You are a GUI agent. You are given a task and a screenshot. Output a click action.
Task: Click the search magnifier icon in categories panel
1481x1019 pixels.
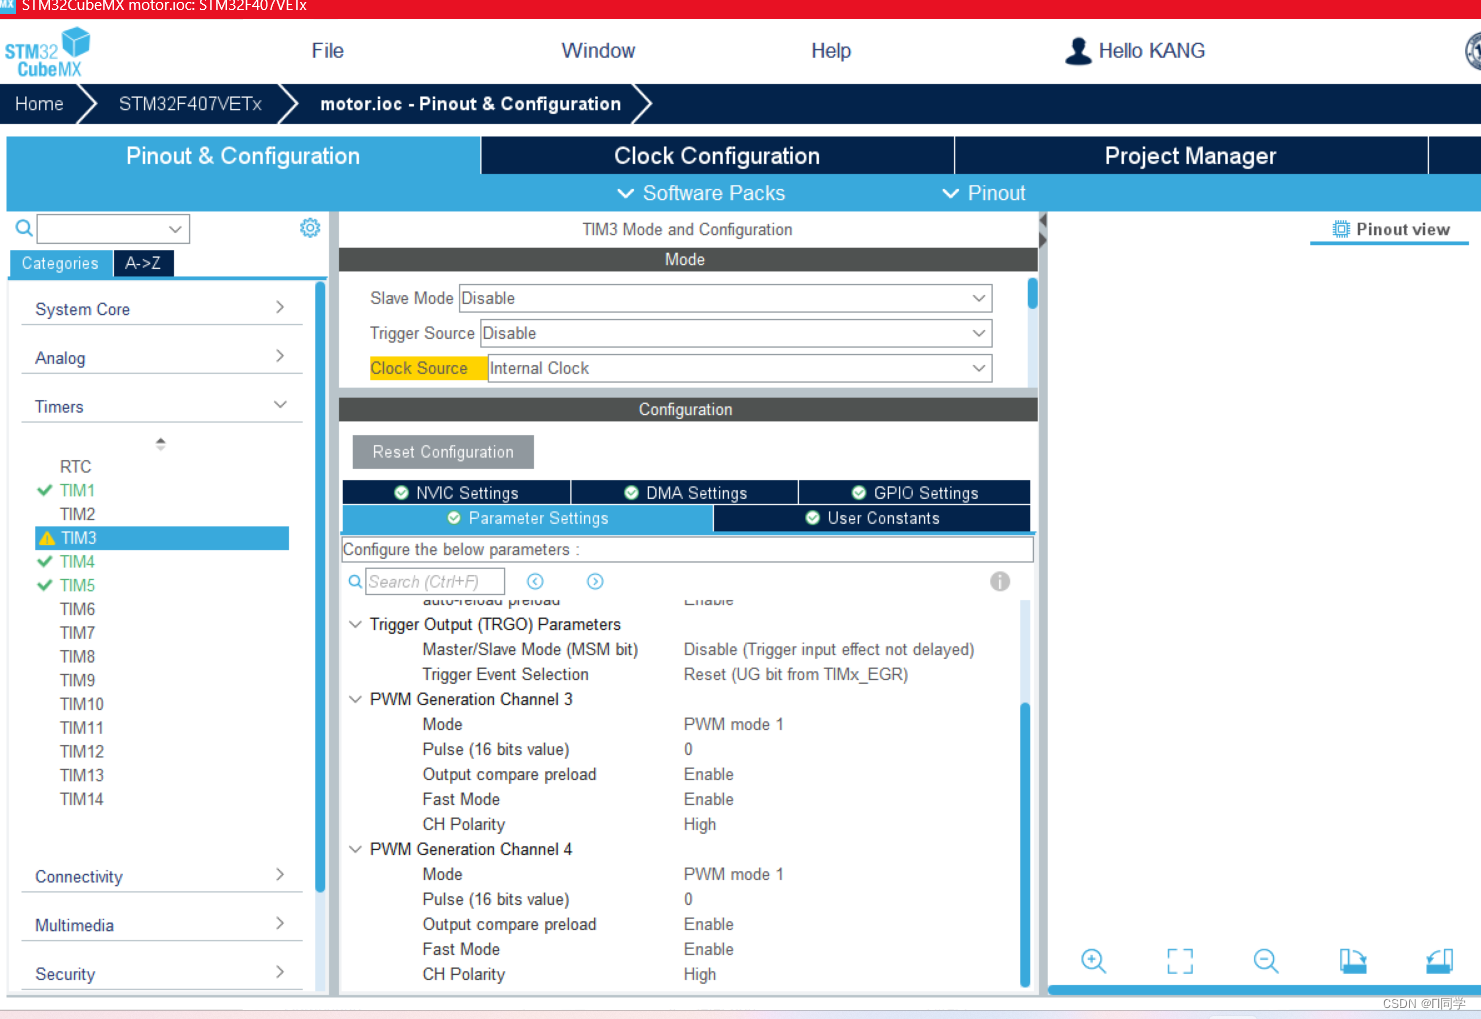24,229
